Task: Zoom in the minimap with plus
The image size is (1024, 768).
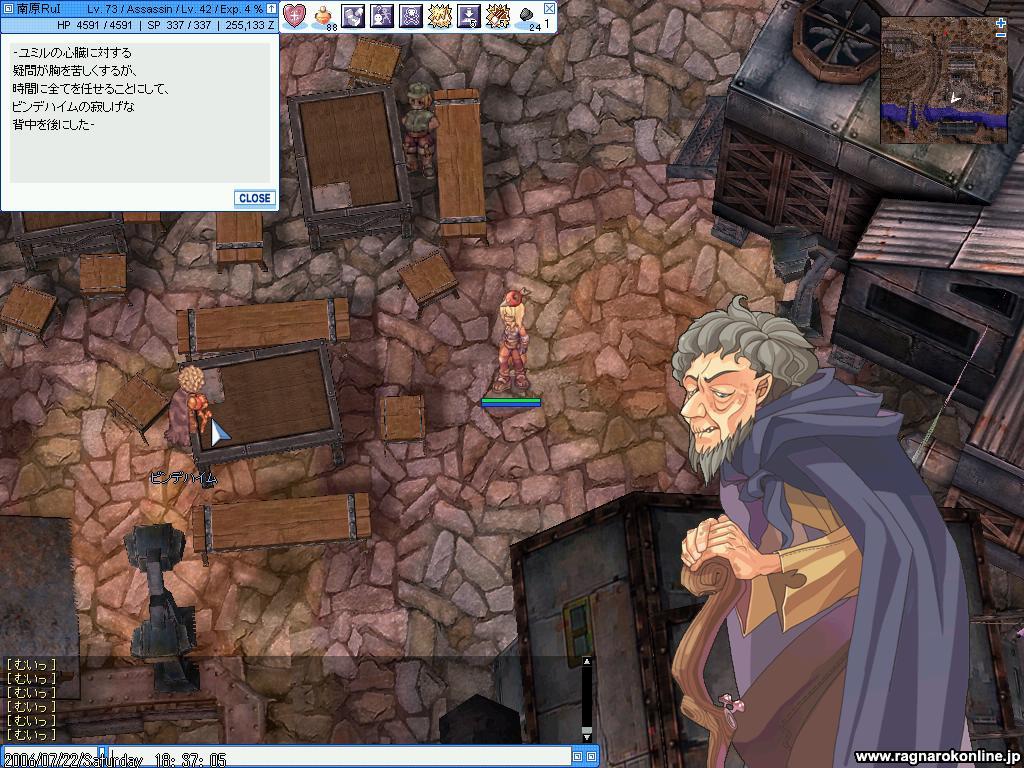Action: click(x=1001, y=23)
